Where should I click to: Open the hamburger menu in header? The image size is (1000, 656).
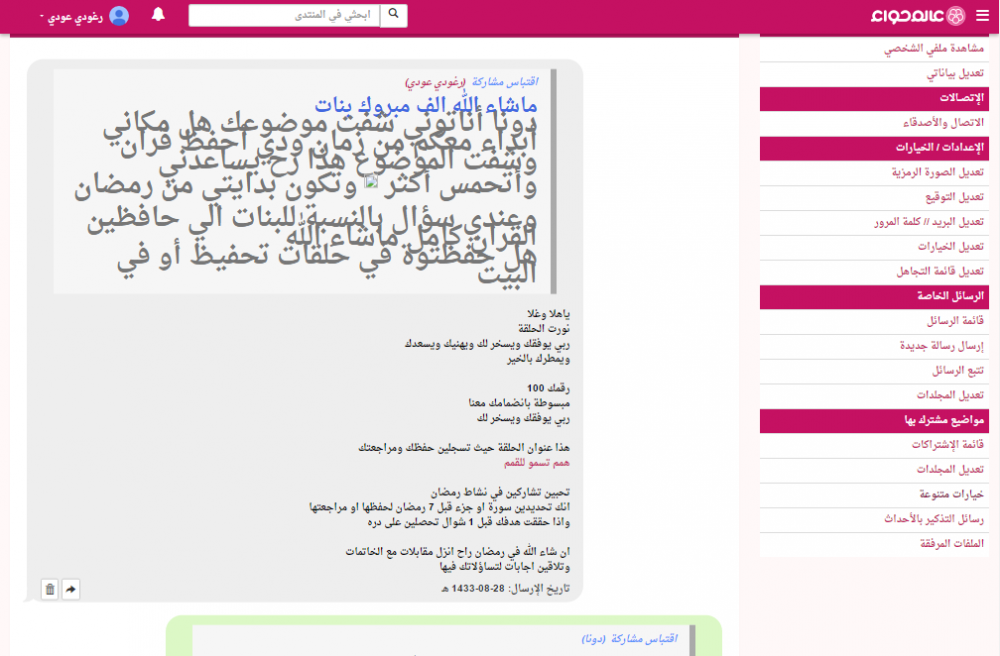(982, 15)
